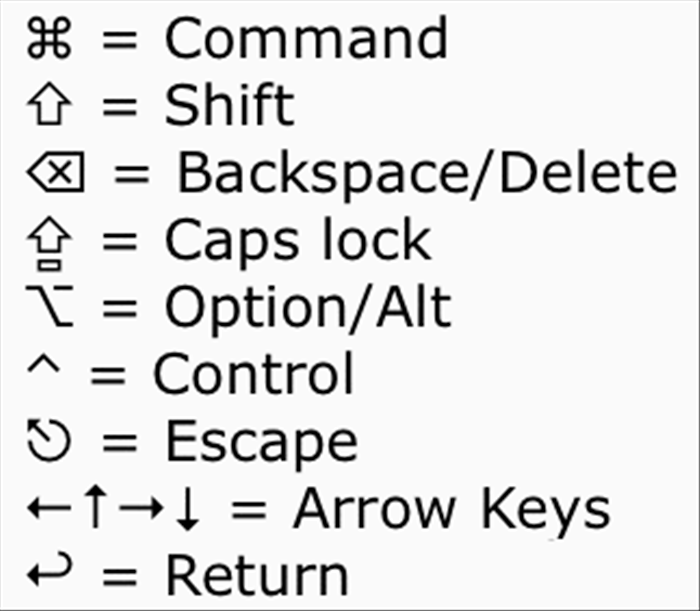Click the Control caret symbol
This screenshot has width=700, height=611.
click(x=43, y=364)
